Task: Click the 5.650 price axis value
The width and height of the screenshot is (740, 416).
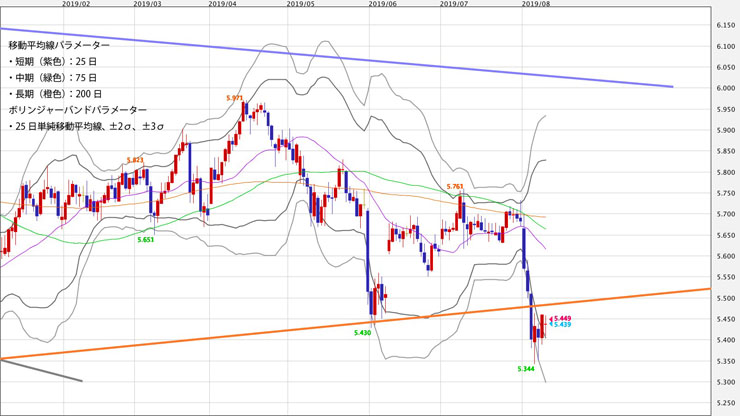Action: (725, 235)
